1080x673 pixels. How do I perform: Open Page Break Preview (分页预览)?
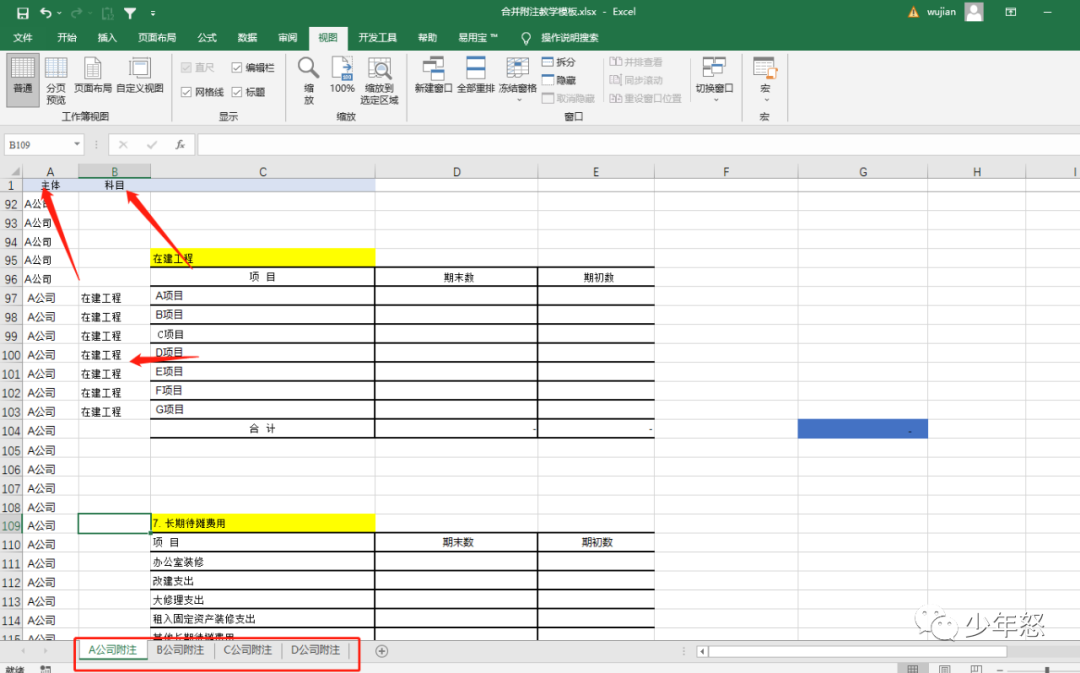point(56,80)
